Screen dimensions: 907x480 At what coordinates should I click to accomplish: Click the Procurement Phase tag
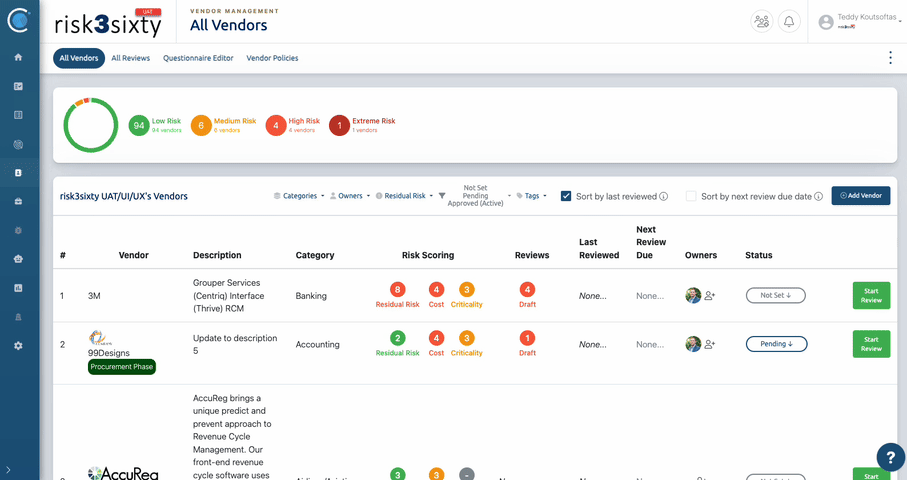click(x=121, y=367)
